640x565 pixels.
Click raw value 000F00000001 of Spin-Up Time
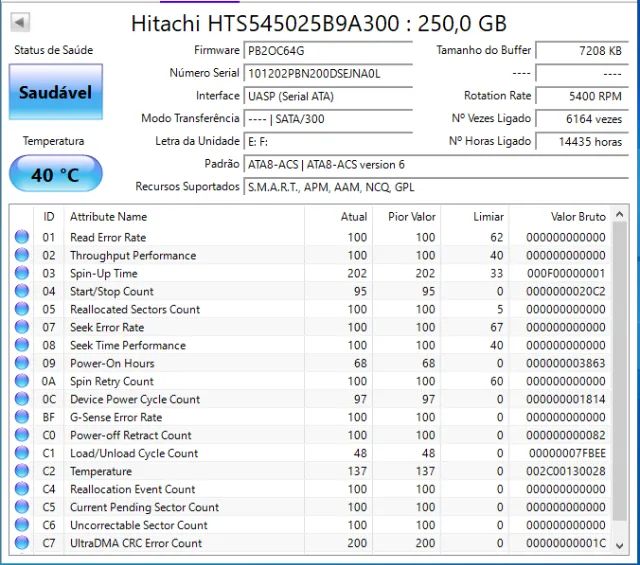point(566,273)
